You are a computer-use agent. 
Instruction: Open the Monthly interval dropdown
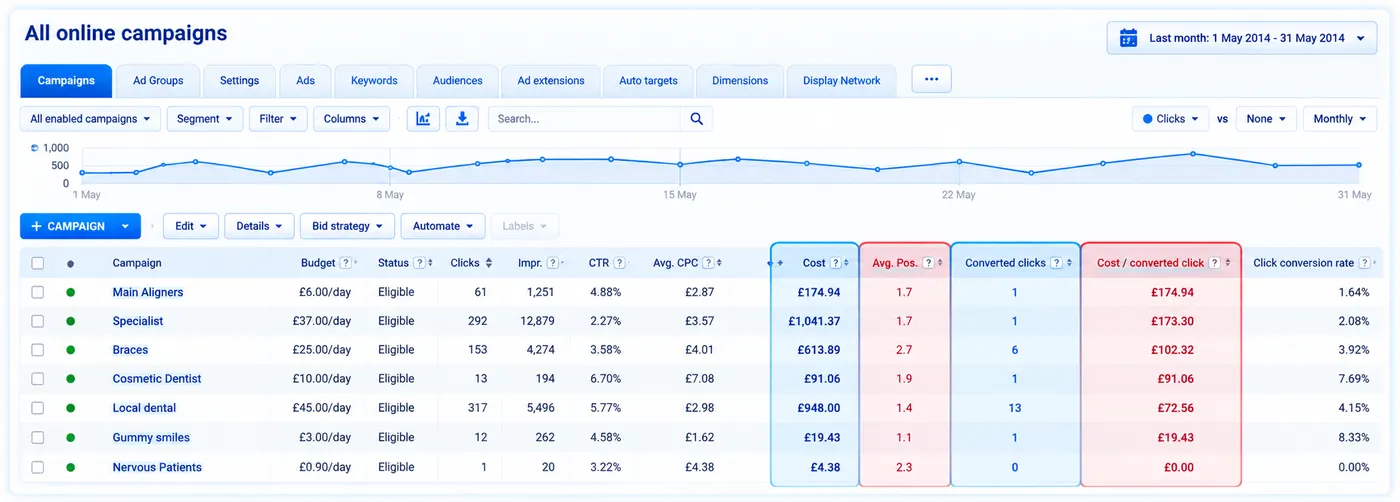click(1340, 119)
